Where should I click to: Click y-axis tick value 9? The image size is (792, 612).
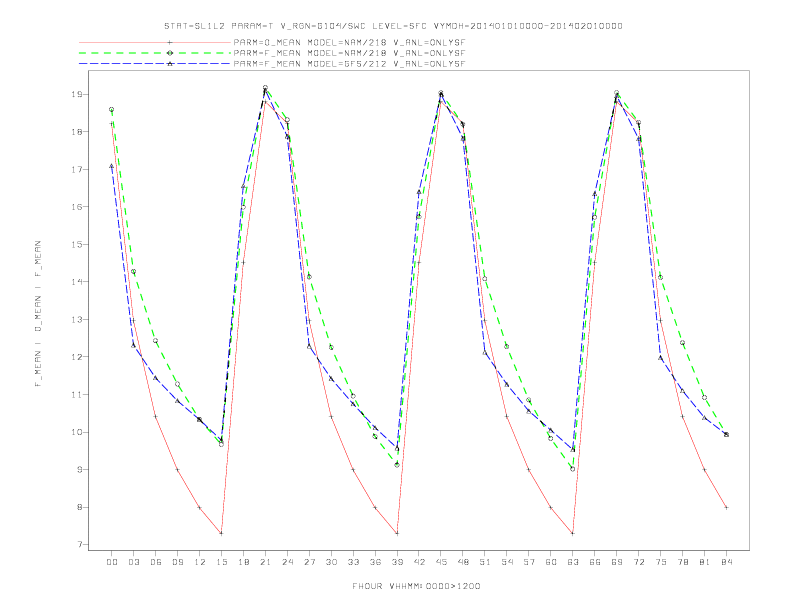[x=81, y=470]
